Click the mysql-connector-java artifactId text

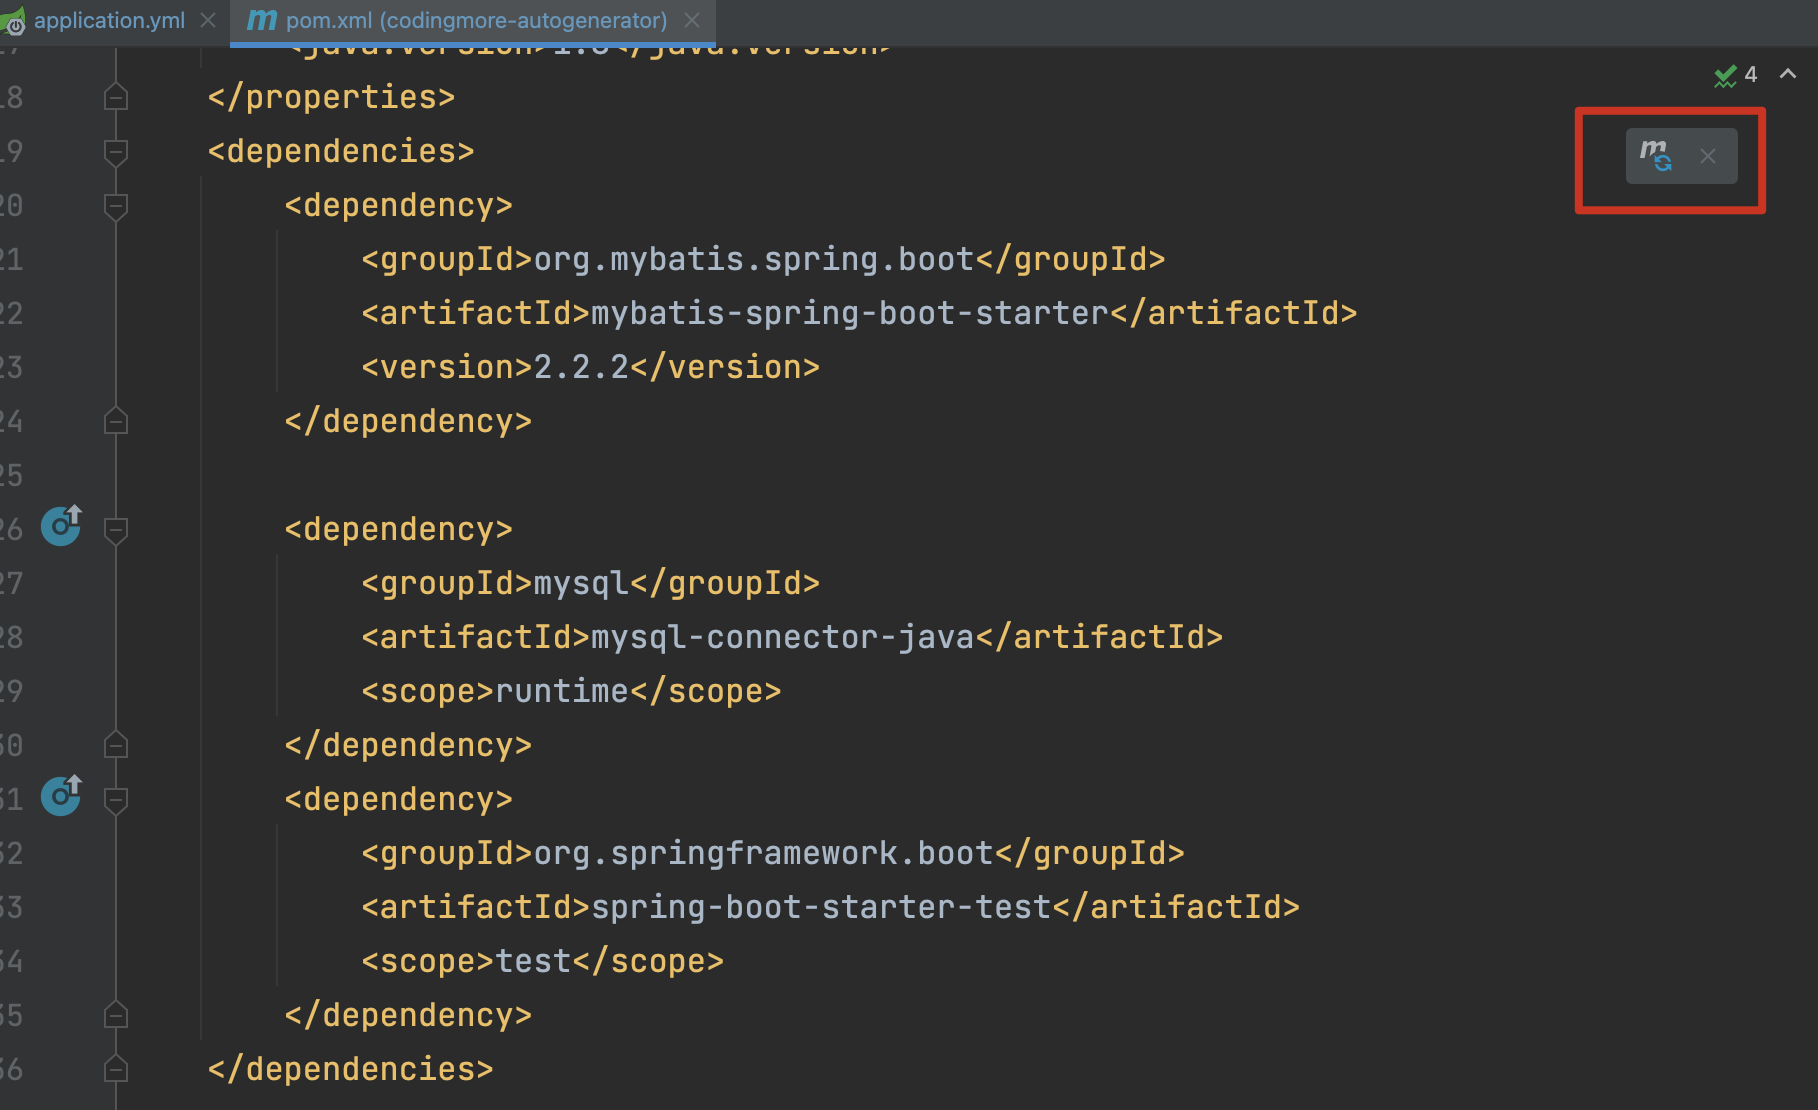tap(782, 638)
